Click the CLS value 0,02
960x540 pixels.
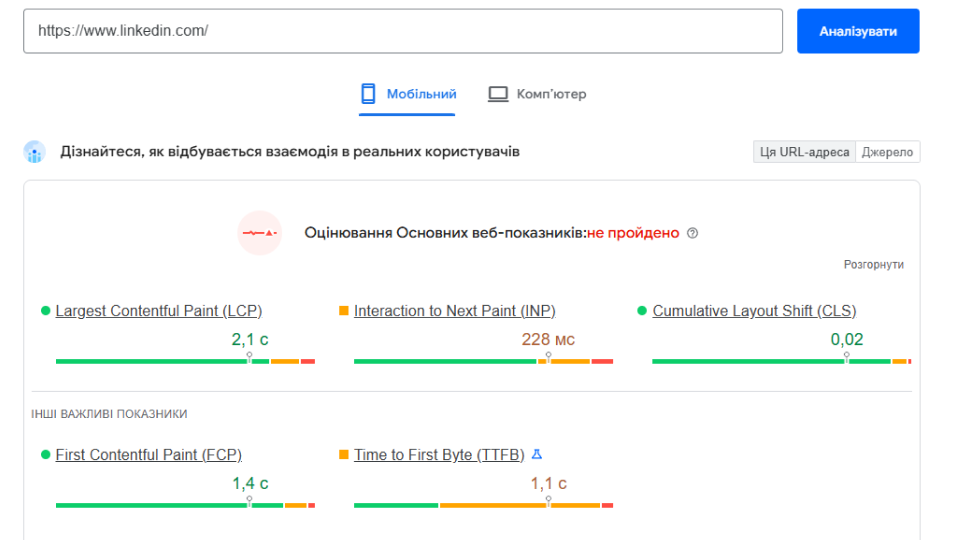pos(847,339)
